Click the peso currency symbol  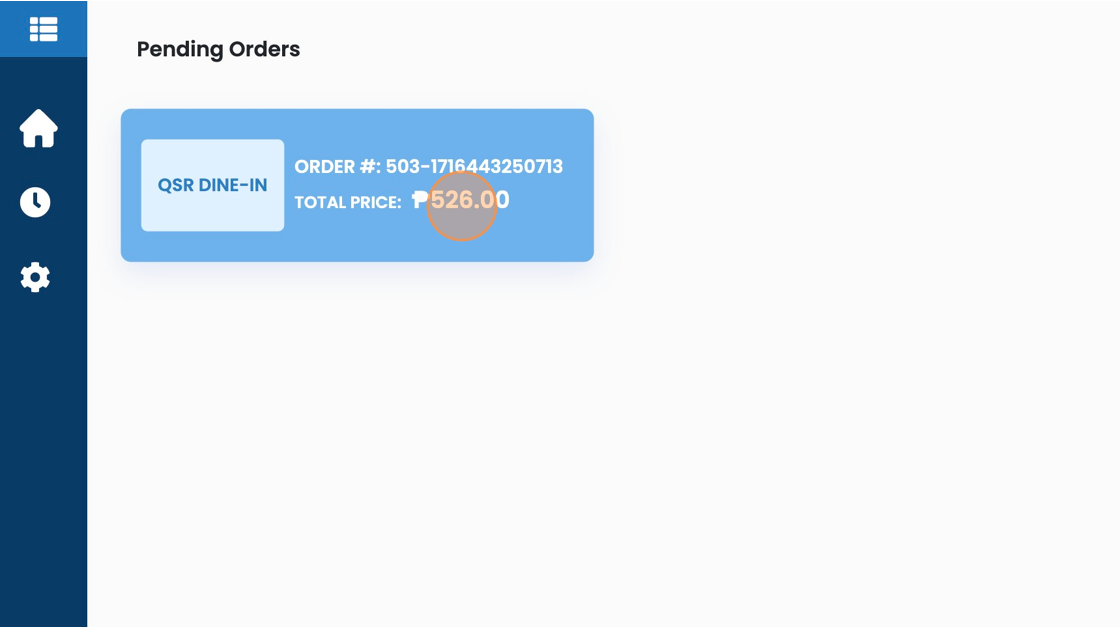point(420,200)
